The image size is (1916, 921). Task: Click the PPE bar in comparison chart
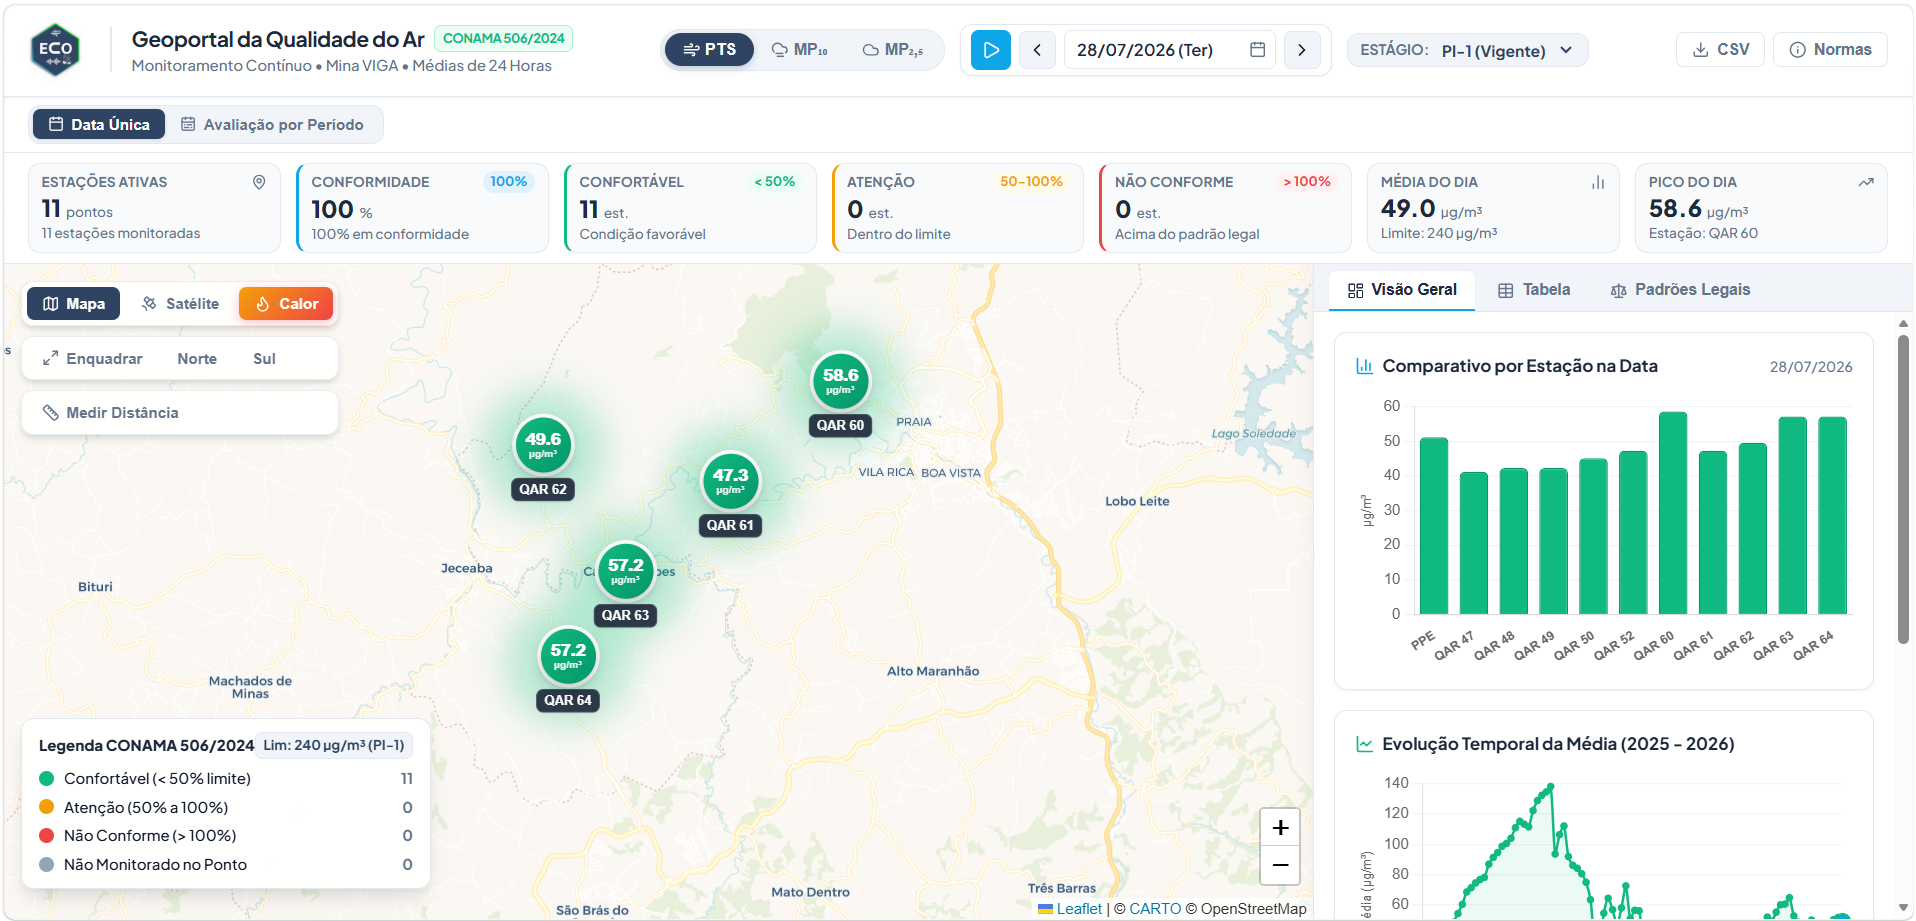click(x=1434, y=526)
